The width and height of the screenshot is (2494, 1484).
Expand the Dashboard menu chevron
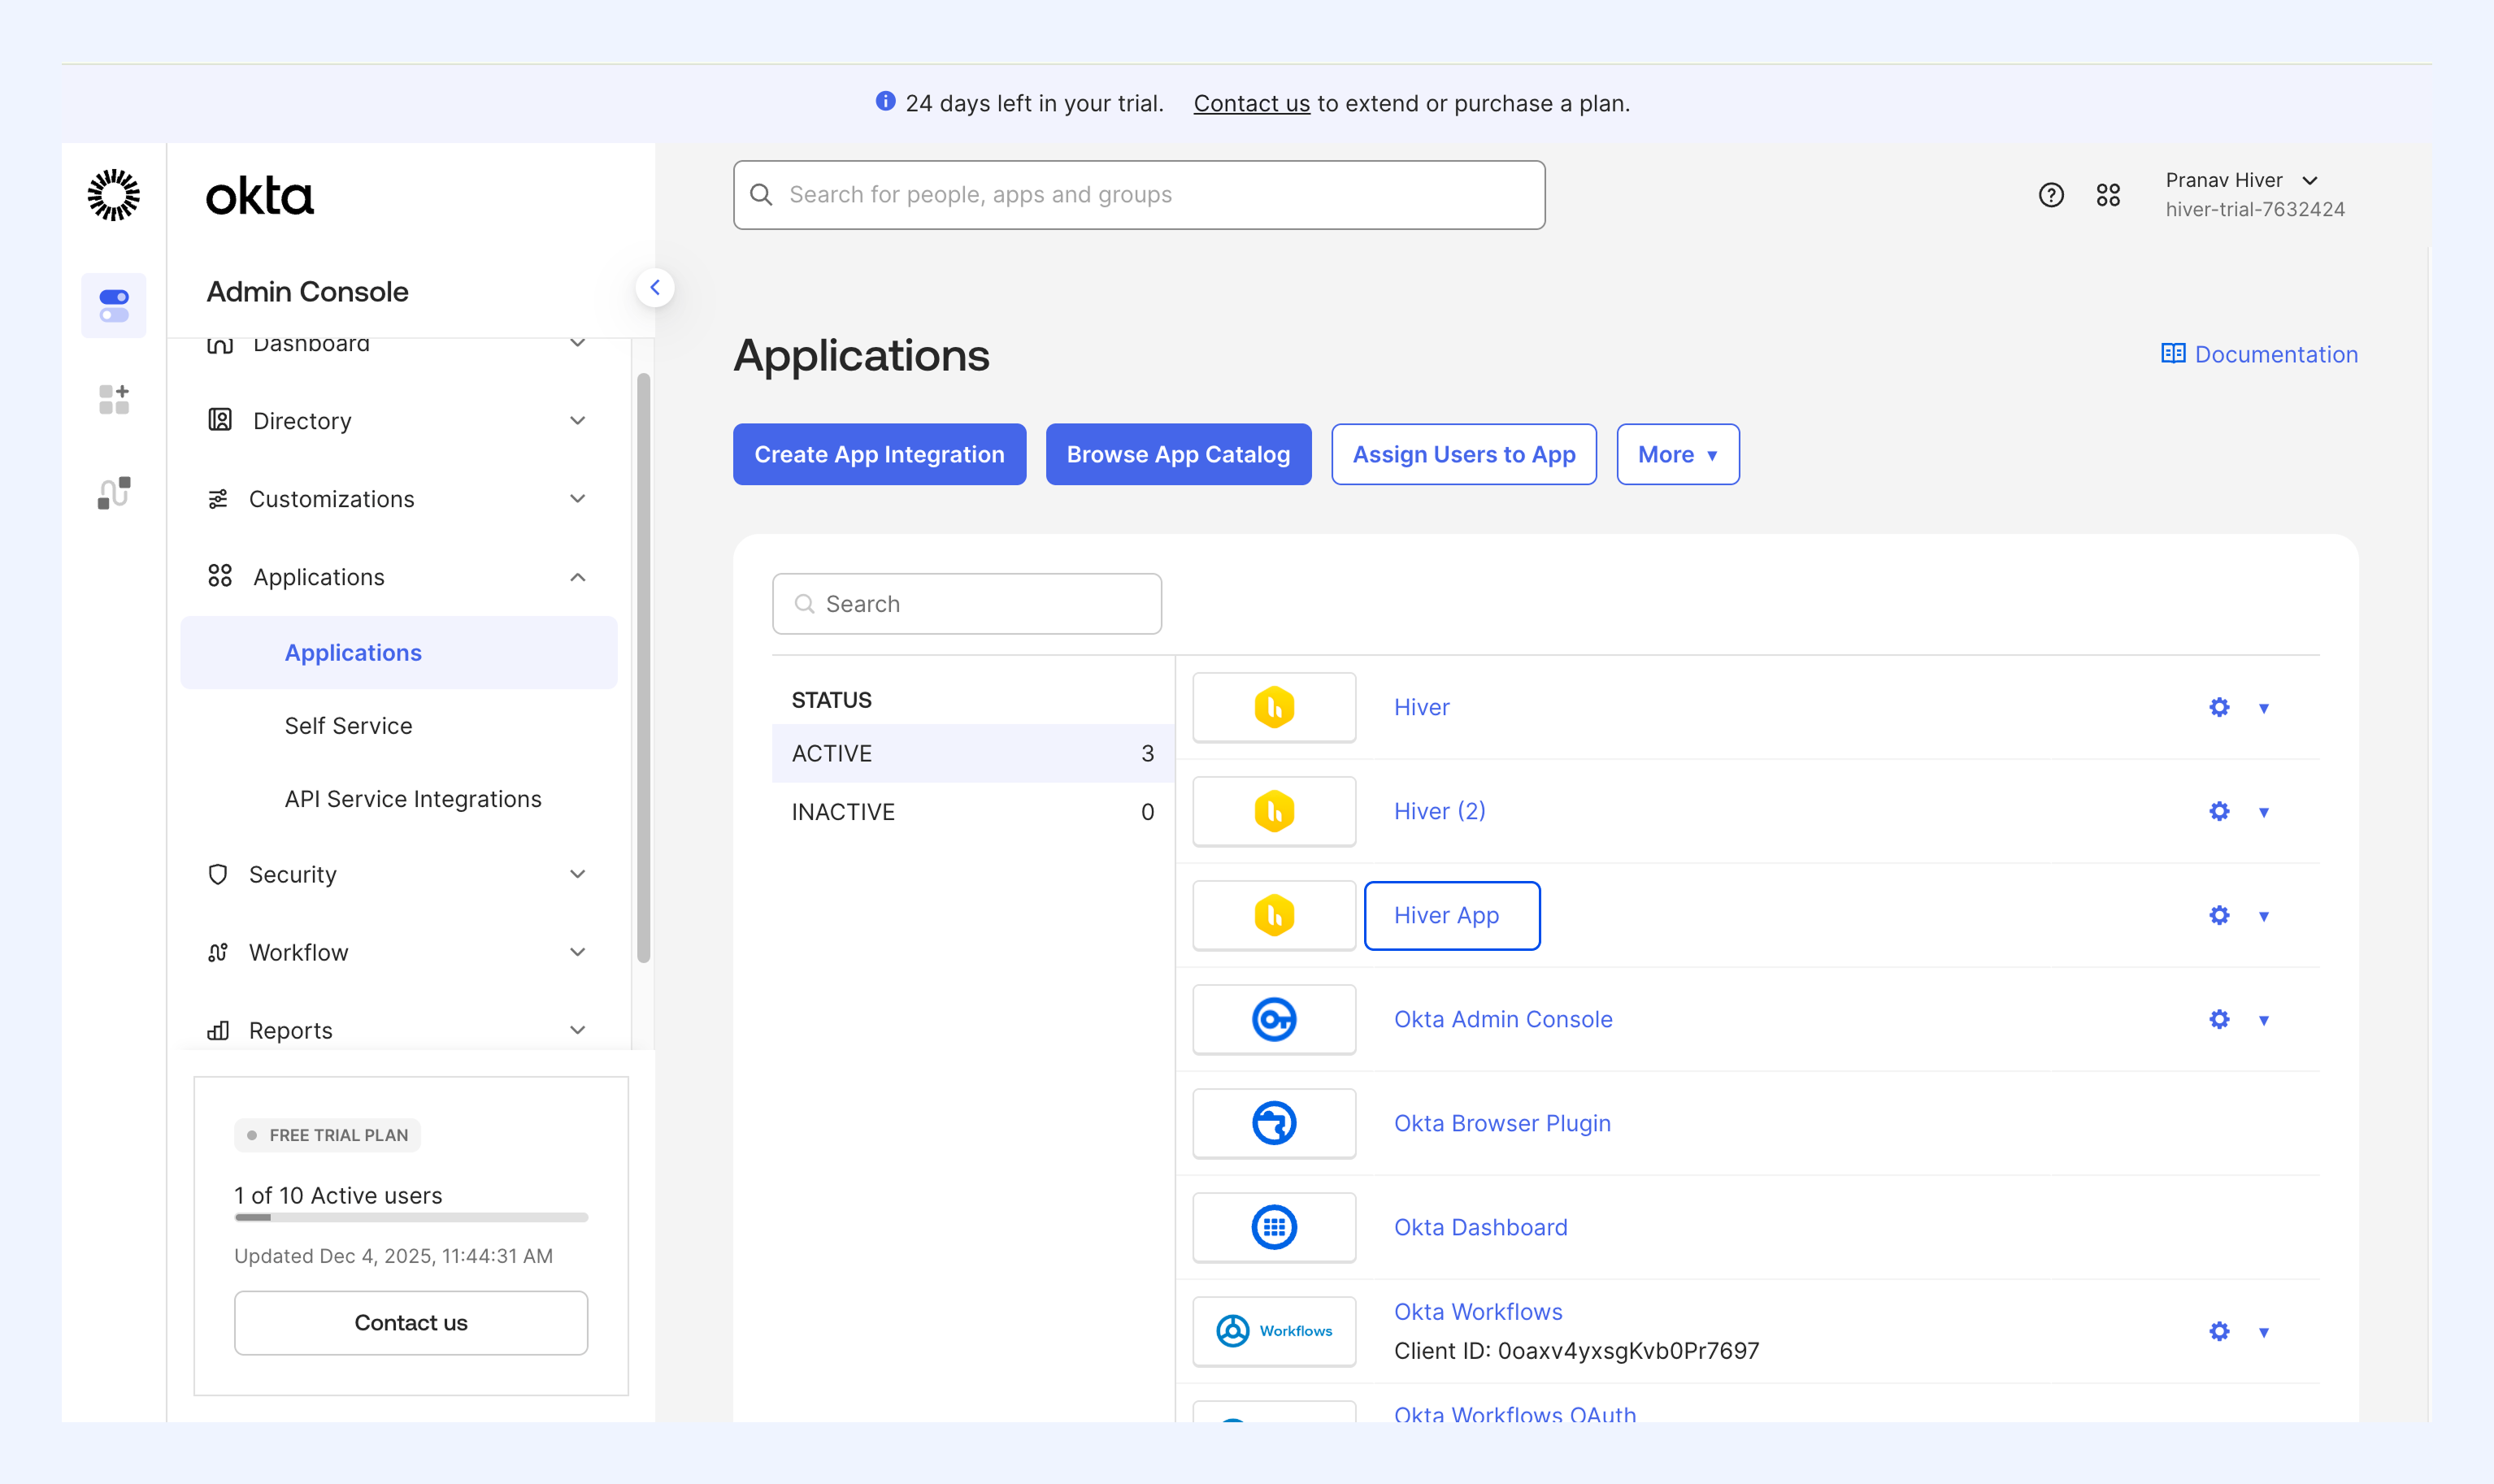[x=577, y=344]
